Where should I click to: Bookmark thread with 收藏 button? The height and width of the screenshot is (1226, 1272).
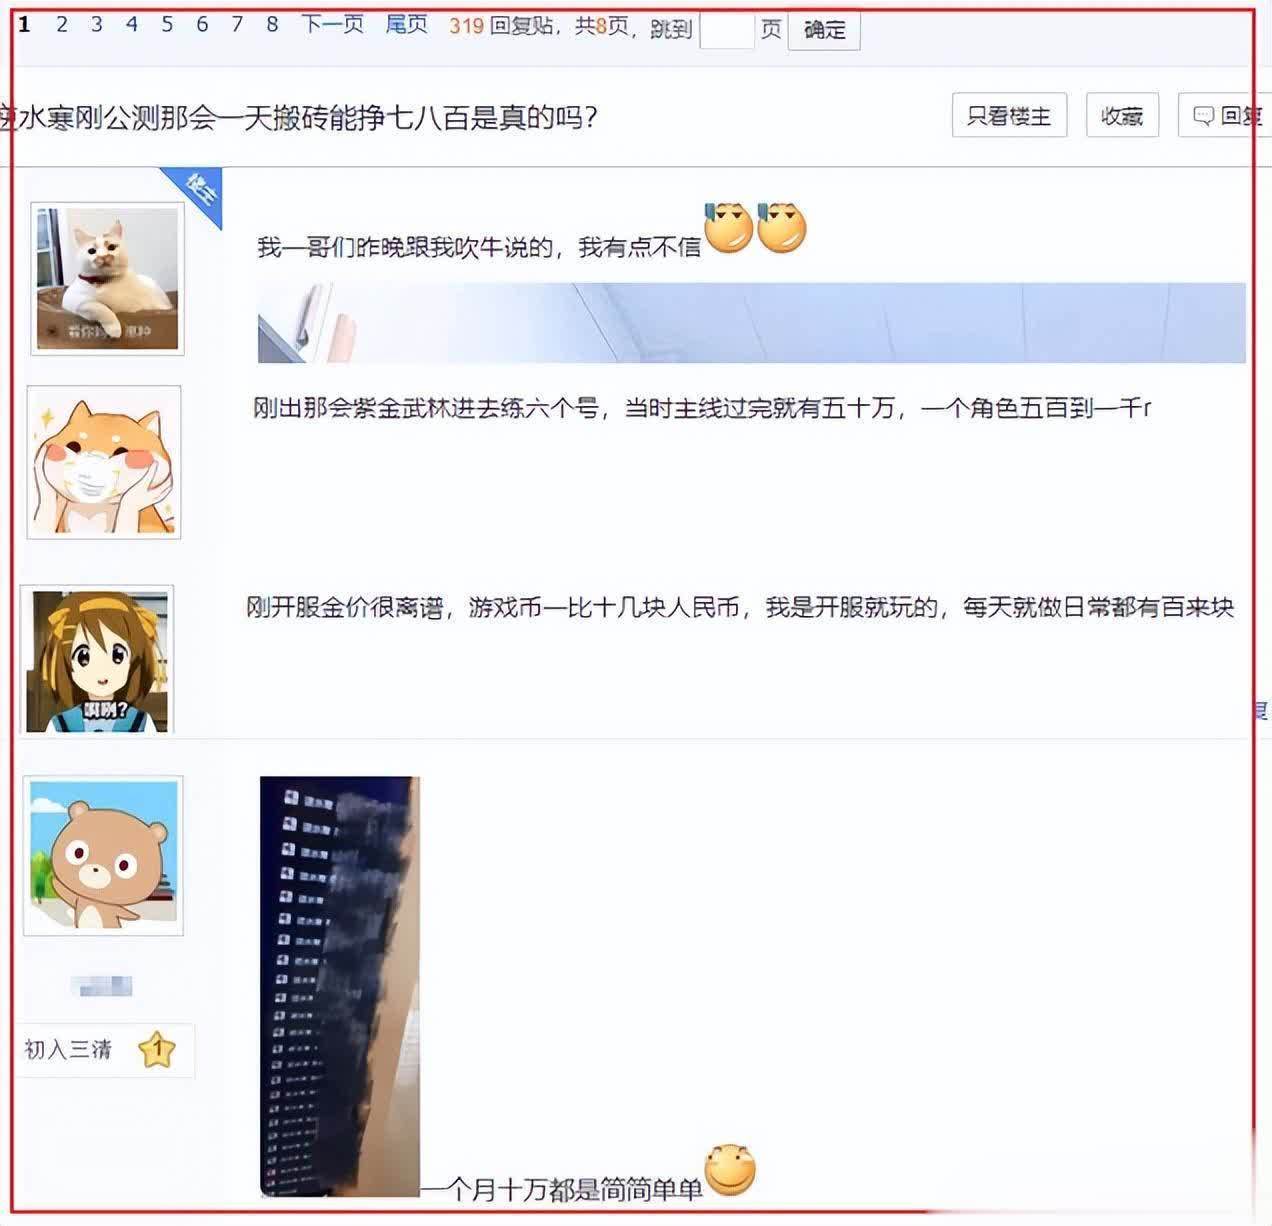pyautogui.click(x=1122, y=116)
